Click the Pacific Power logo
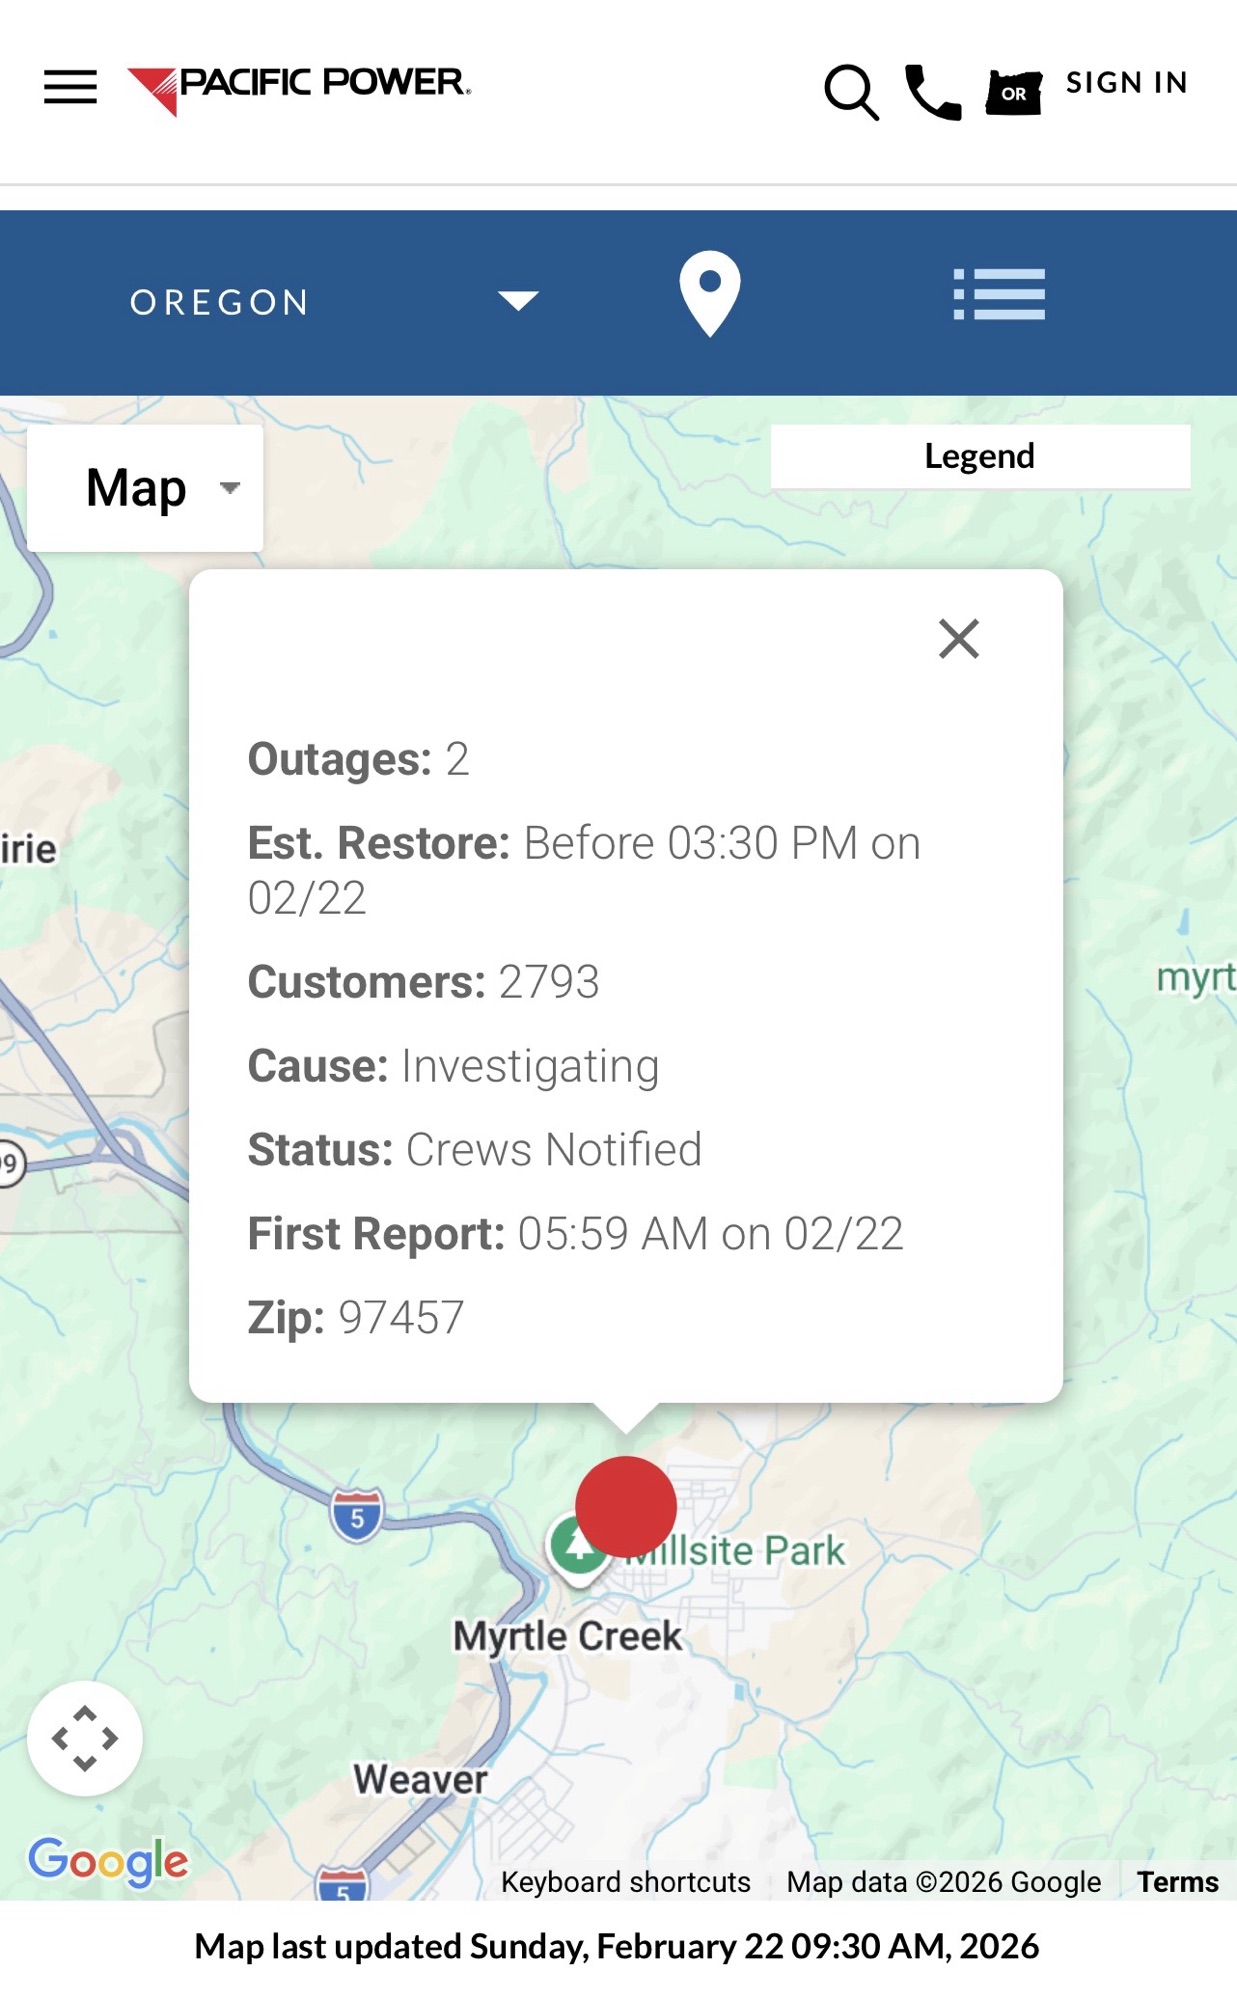Screen dimensions: 1237x2000 [x=299, y=88]
